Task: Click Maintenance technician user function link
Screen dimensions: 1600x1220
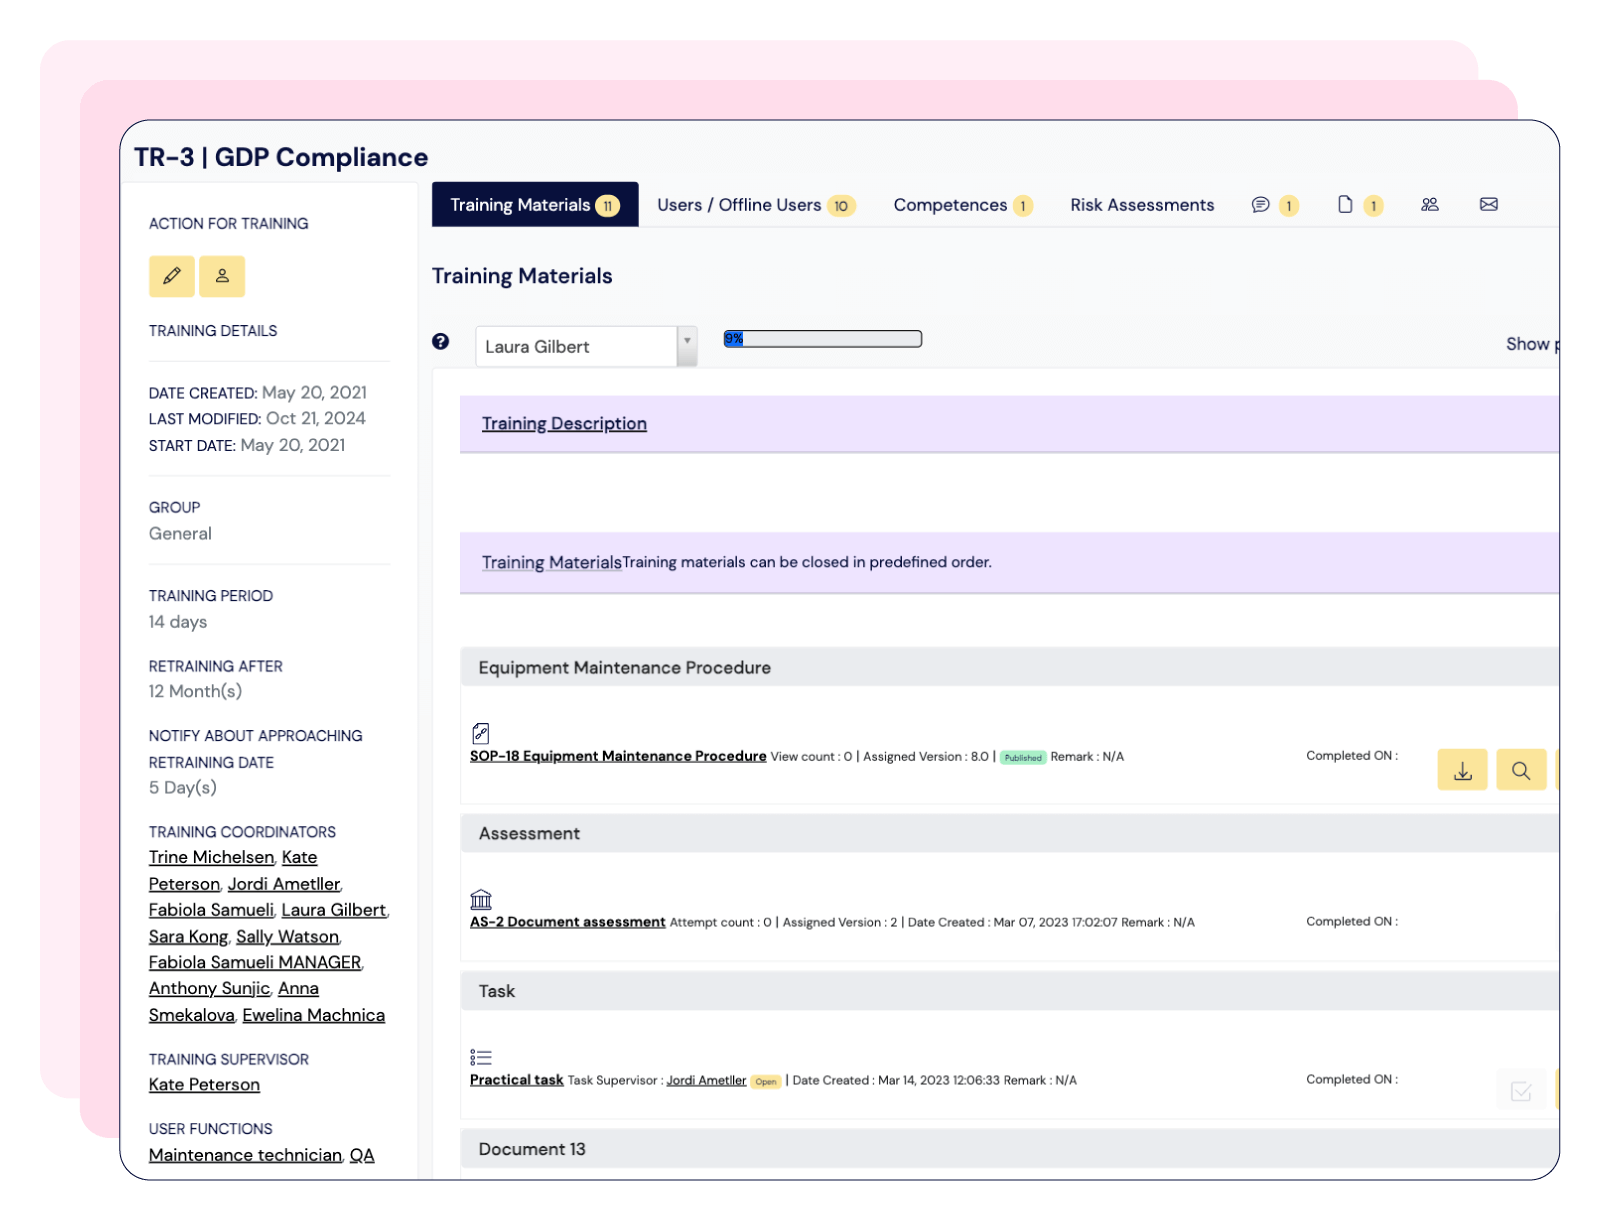Action: tap(245, 1156)
